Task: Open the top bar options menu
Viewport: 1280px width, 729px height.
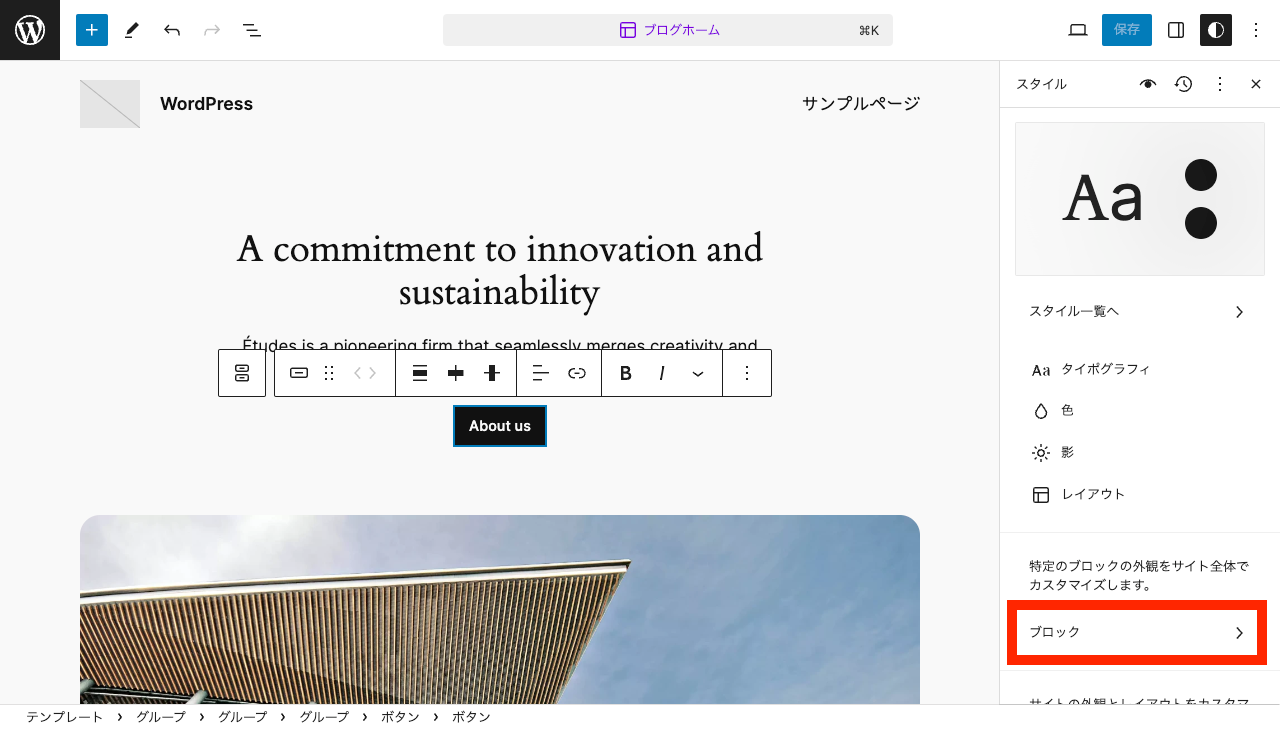Action: coord(1256,30)
